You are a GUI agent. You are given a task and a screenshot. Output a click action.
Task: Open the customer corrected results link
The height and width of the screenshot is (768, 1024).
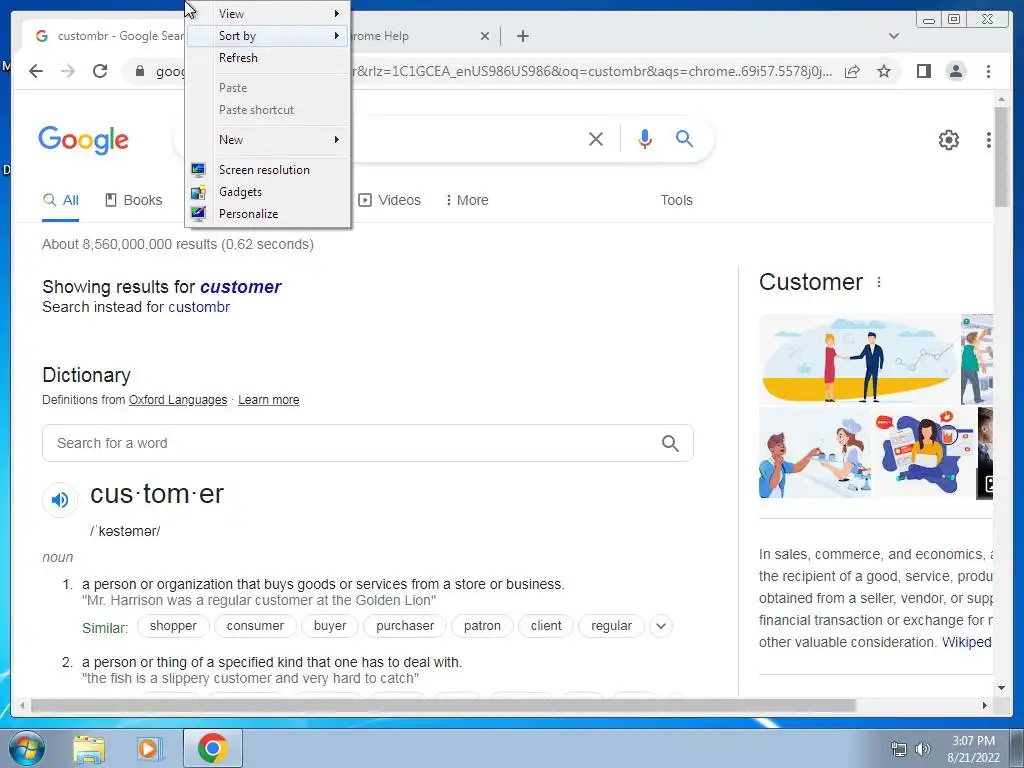click(x=240, y=287)
